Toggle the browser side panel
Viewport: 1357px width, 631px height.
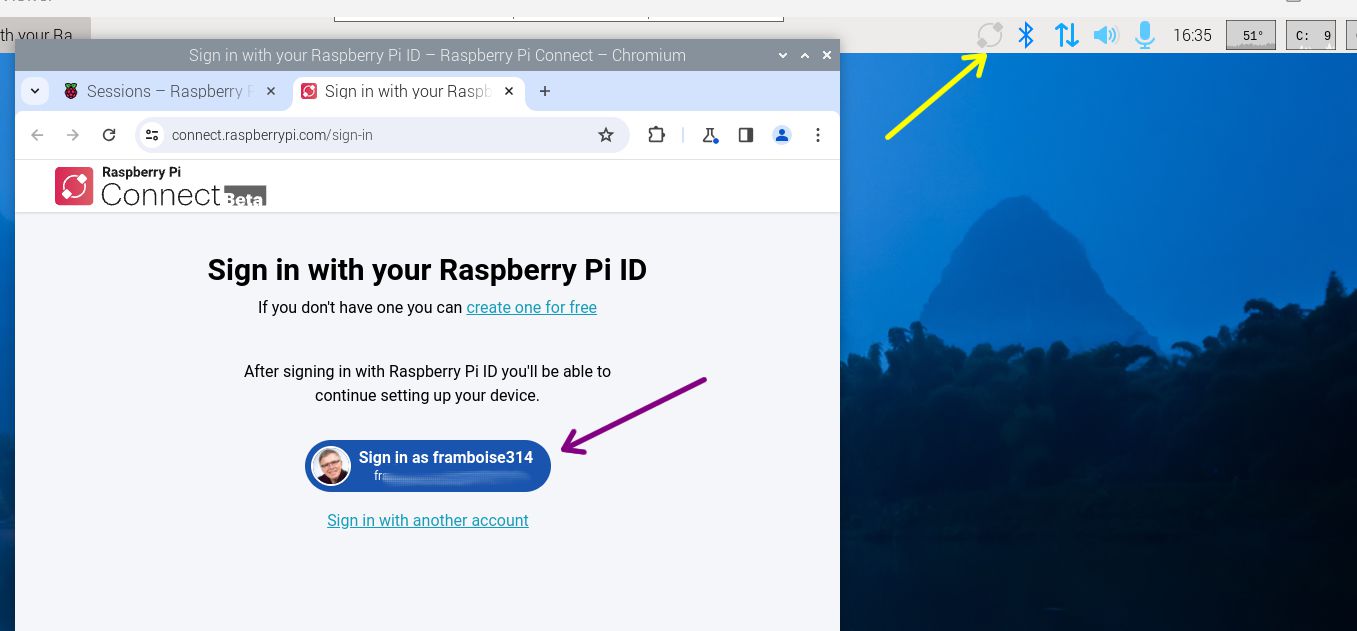[746, 135]
